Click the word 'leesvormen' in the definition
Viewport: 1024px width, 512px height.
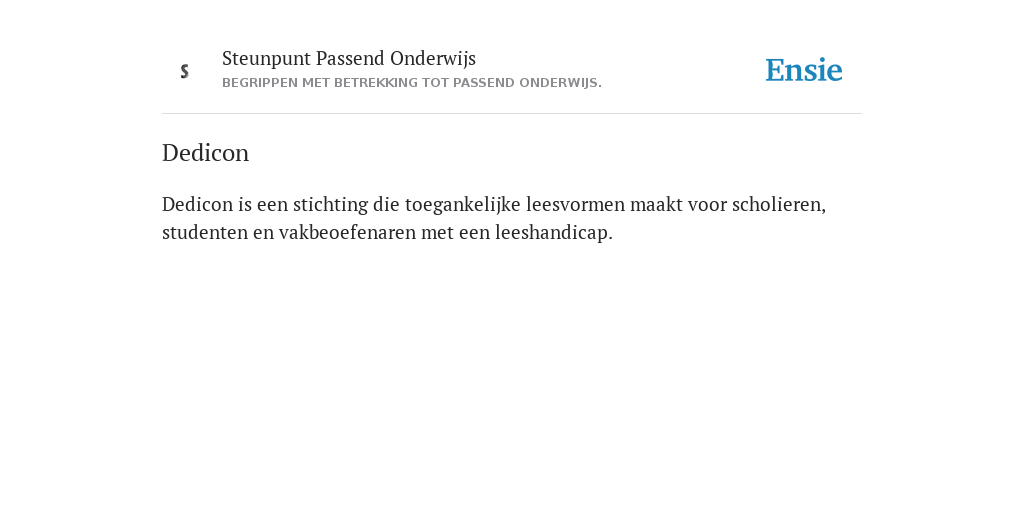coord(575,204)
